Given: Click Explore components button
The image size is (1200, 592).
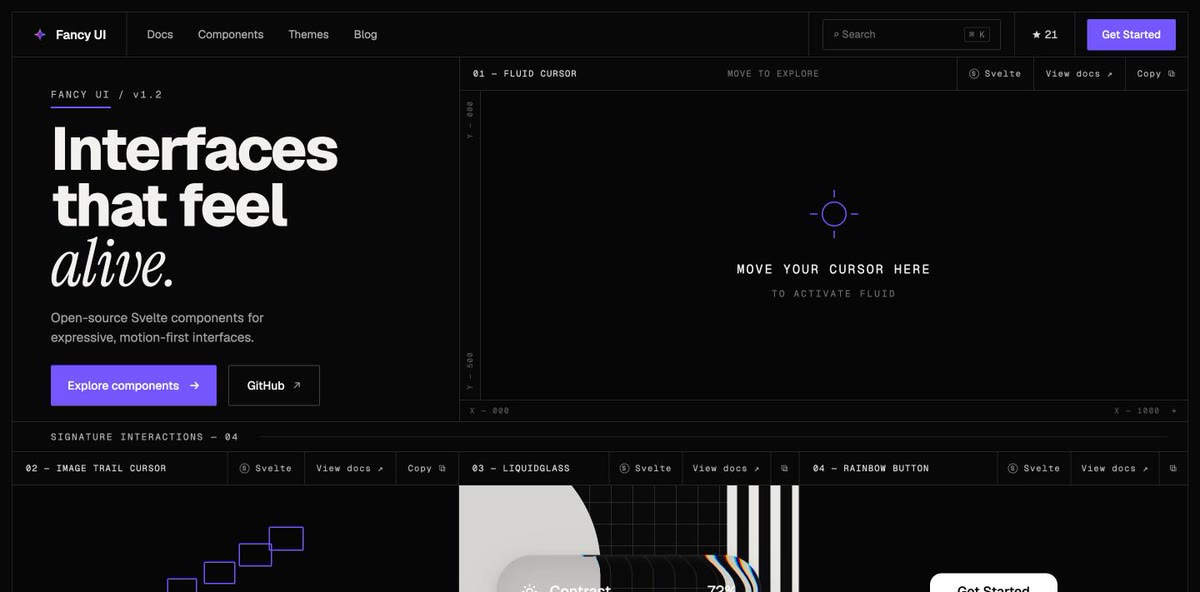Looking at the screenshot, I should click(134, 386).
